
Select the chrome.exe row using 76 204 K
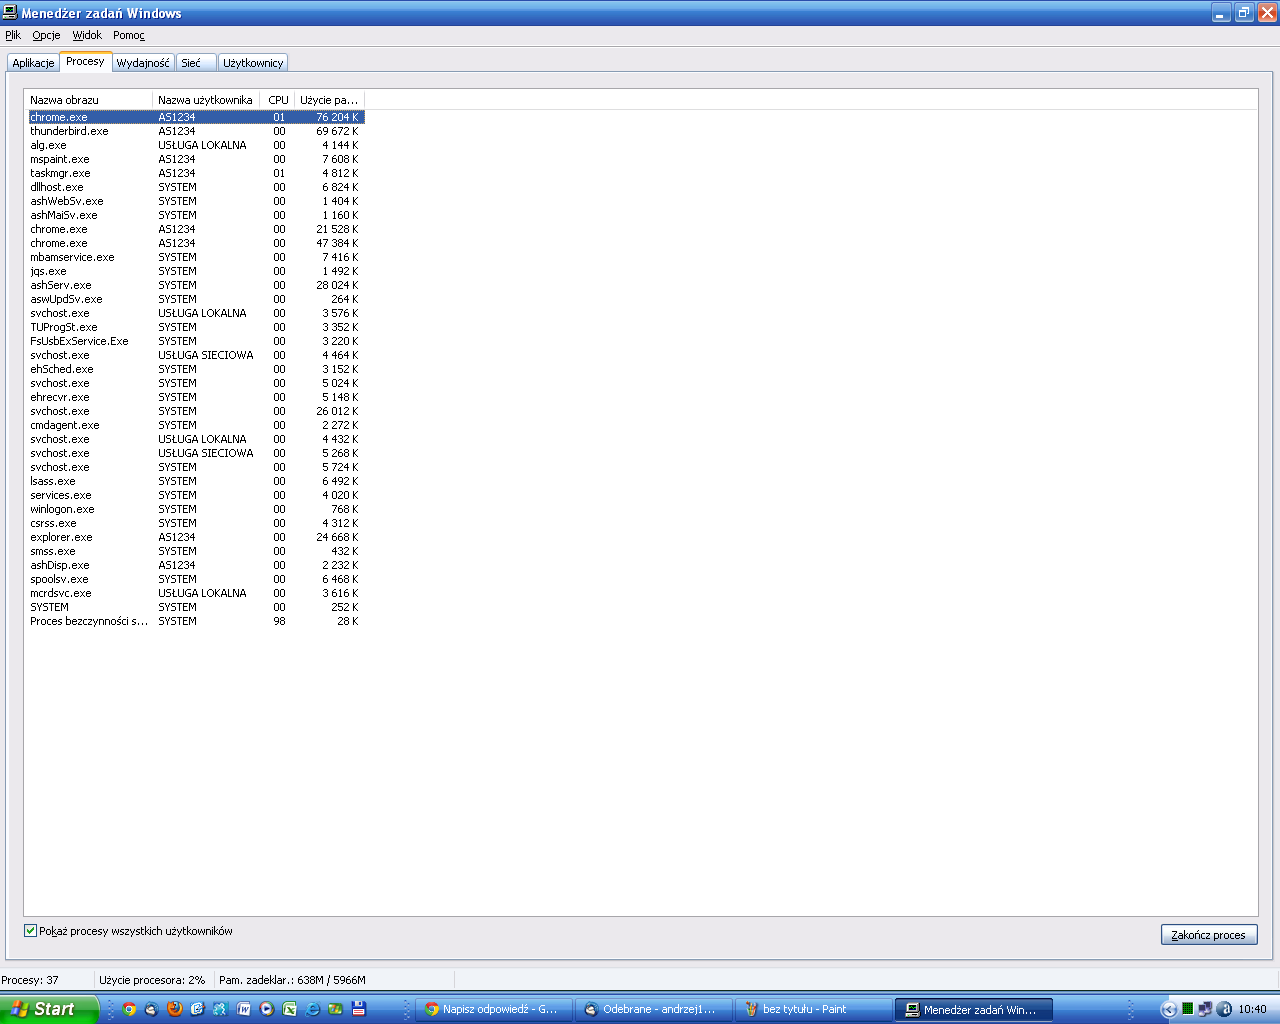[x=196, y=117]
